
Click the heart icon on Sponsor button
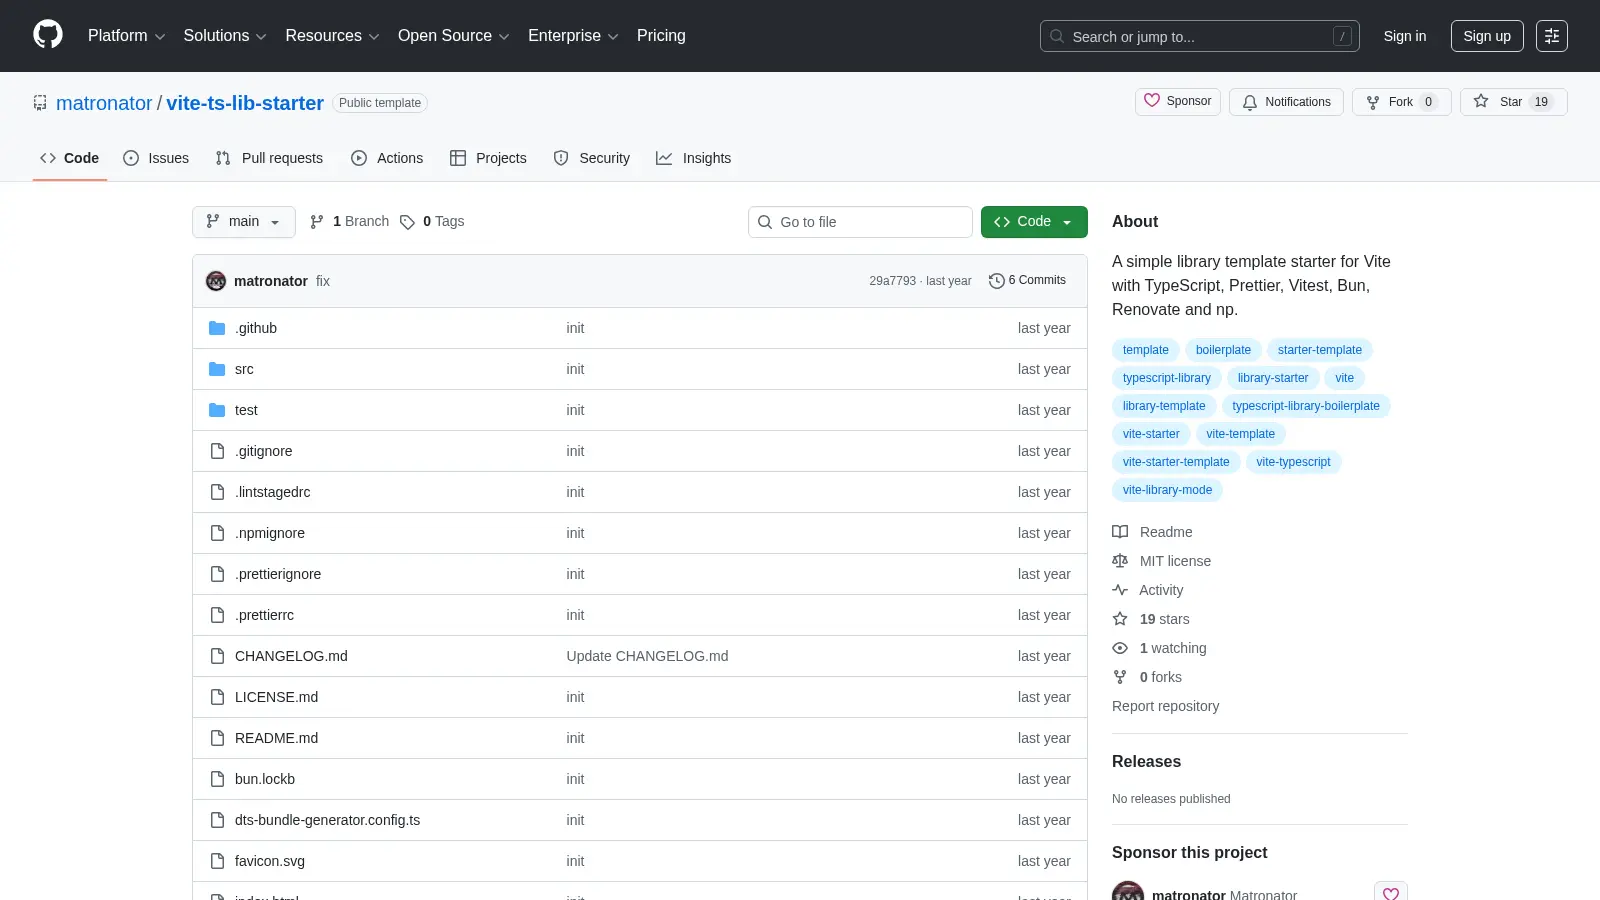(x=1152, y=101)
